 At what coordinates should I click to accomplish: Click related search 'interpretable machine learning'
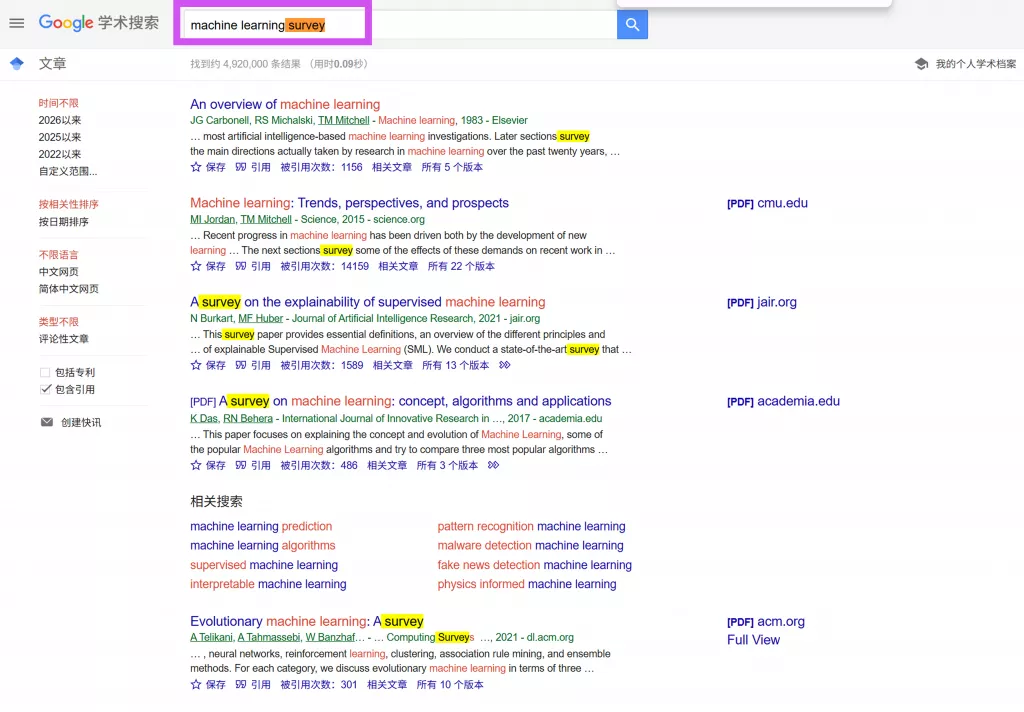tap(268, 584)
